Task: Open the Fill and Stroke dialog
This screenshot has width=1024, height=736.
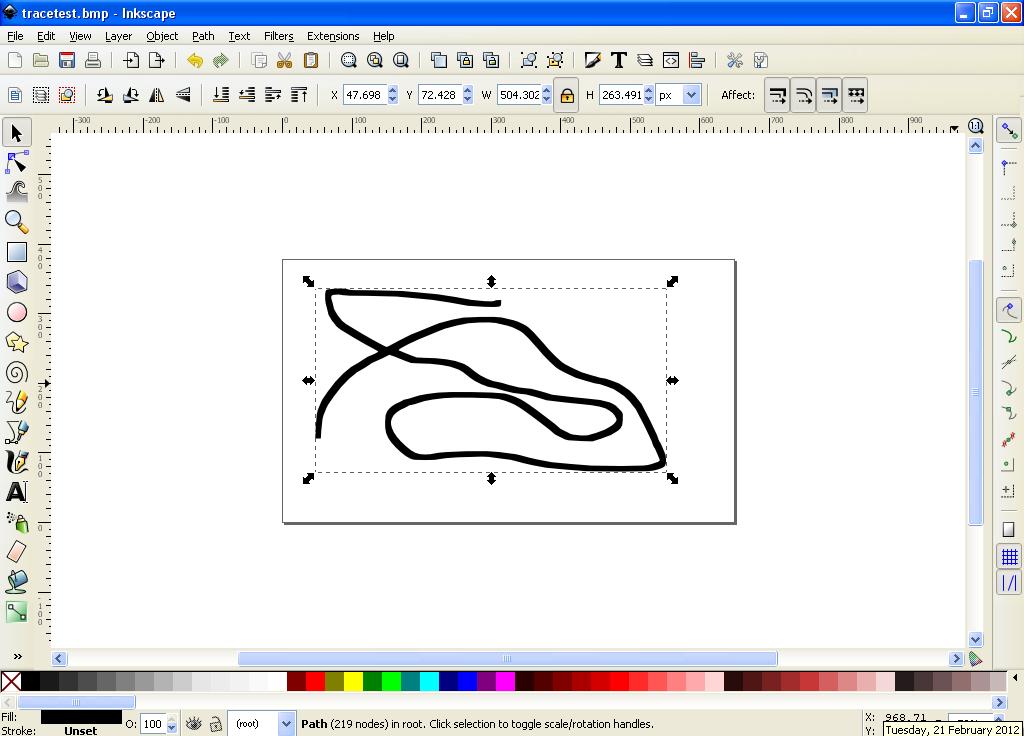Action: pyautogui.click(x=593, y=60)
